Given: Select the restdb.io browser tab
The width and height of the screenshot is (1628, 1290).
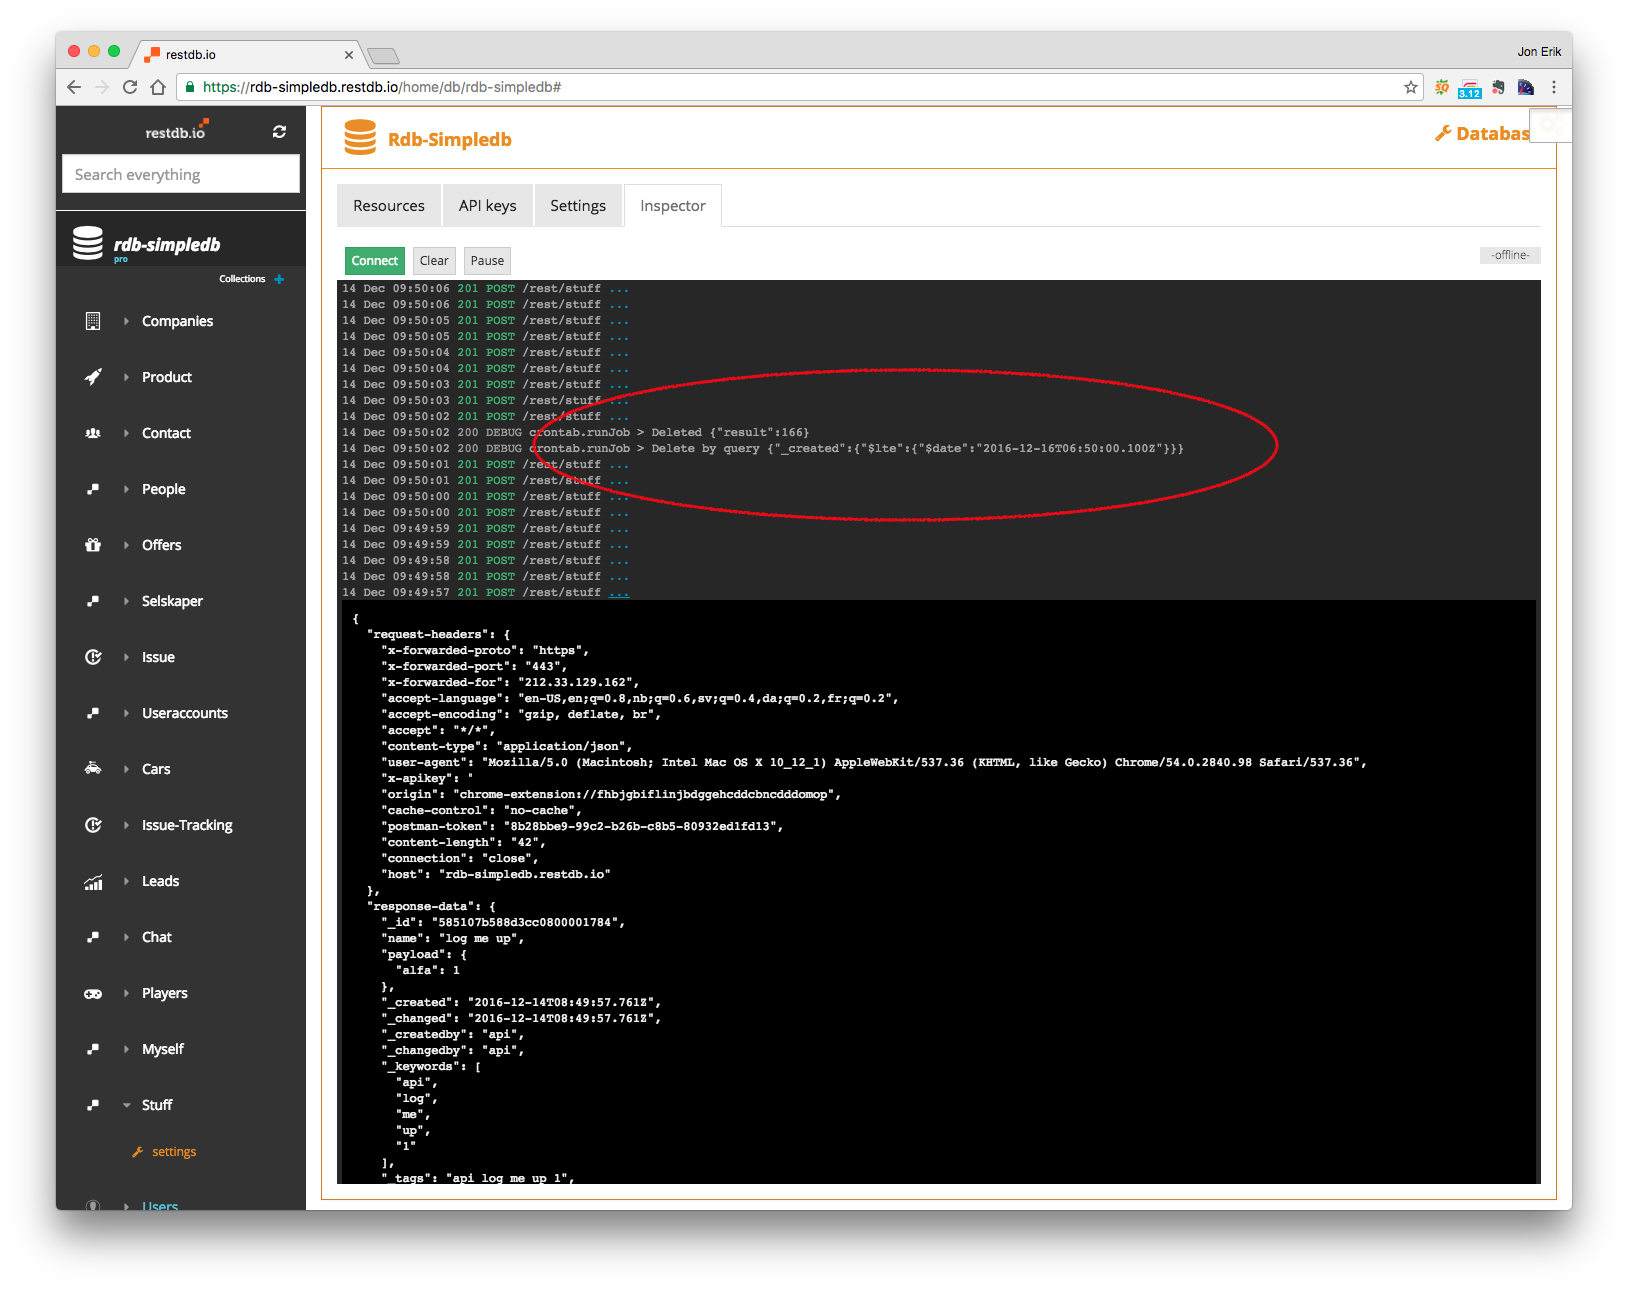Looking at the screenshot, I should click(247, 54).
